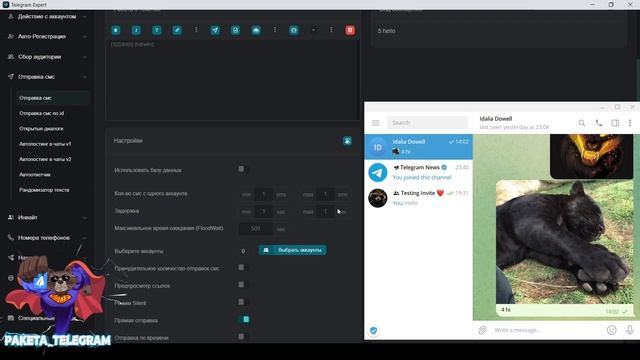Open the black panther photo in chat
640x360 pixels.
(564, 242)
